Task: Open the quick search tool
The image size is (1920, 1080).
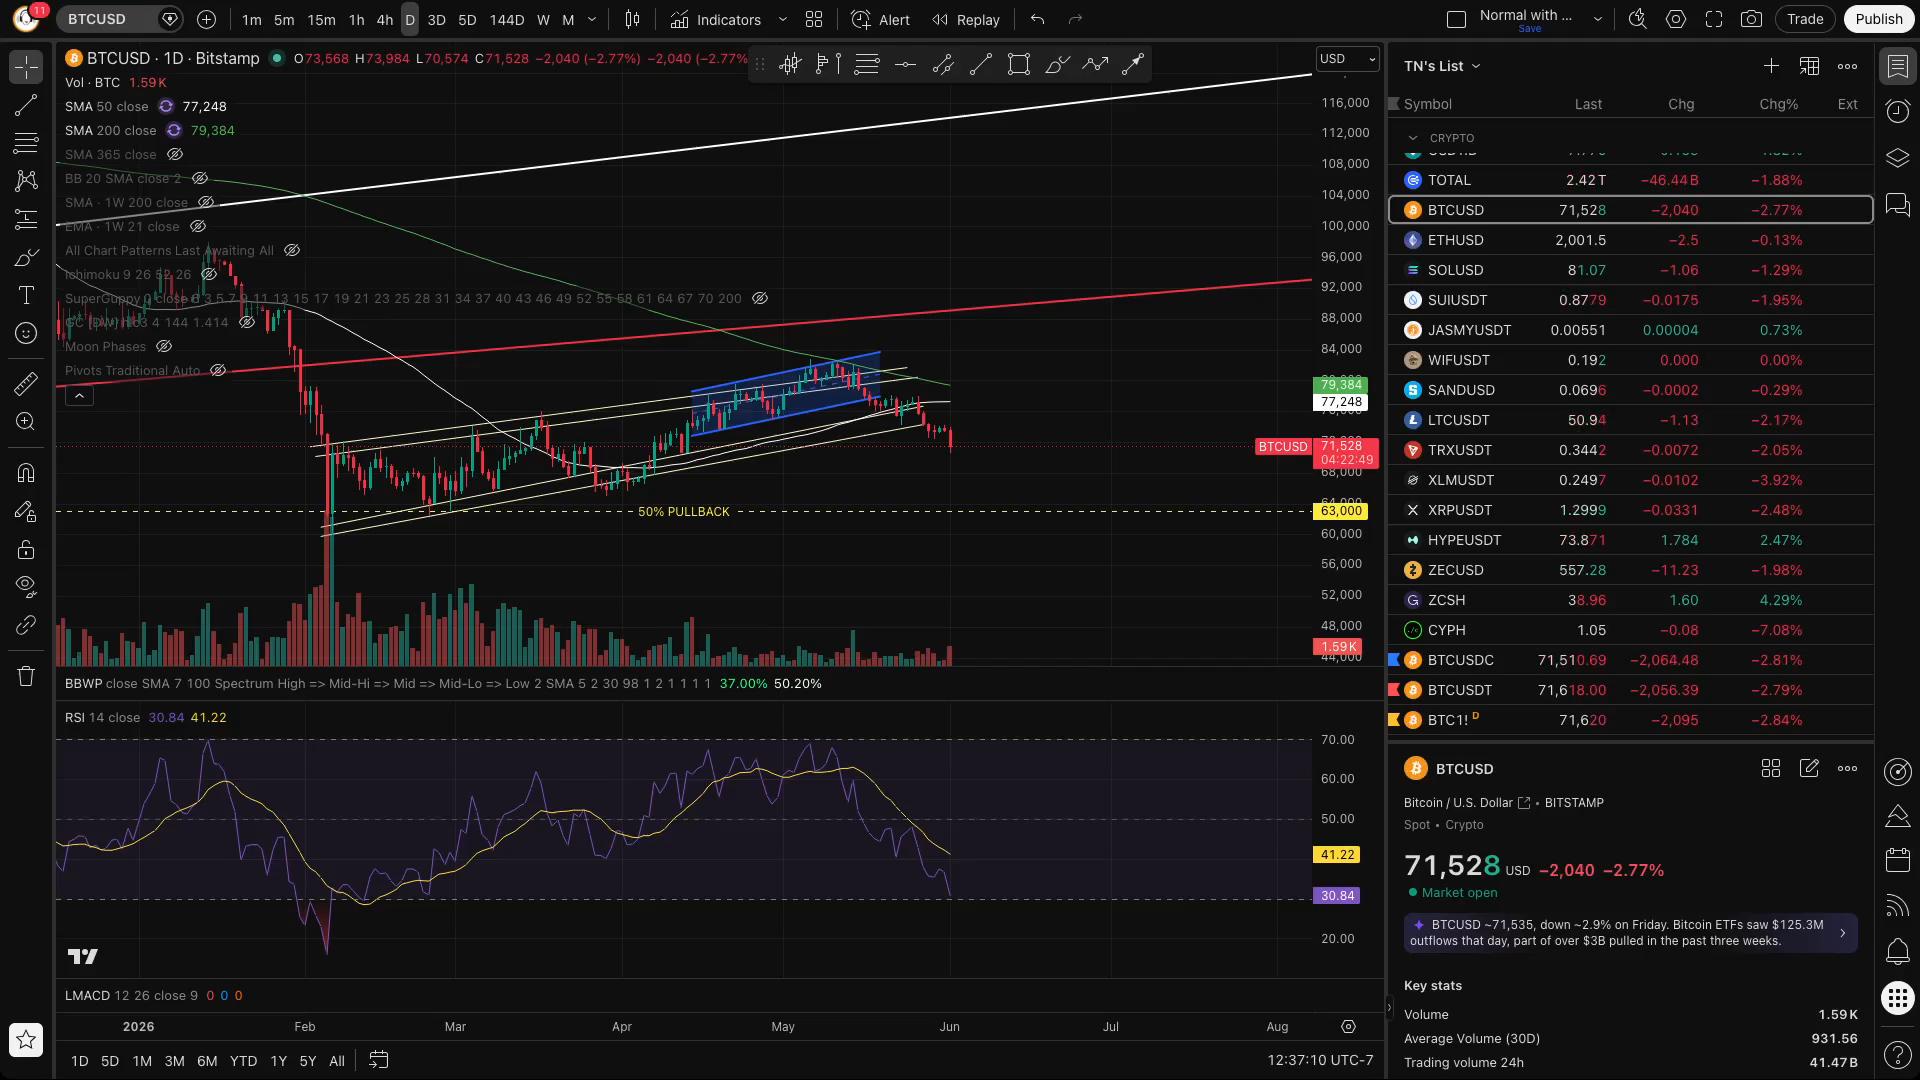Action: tap(1637, 19)
